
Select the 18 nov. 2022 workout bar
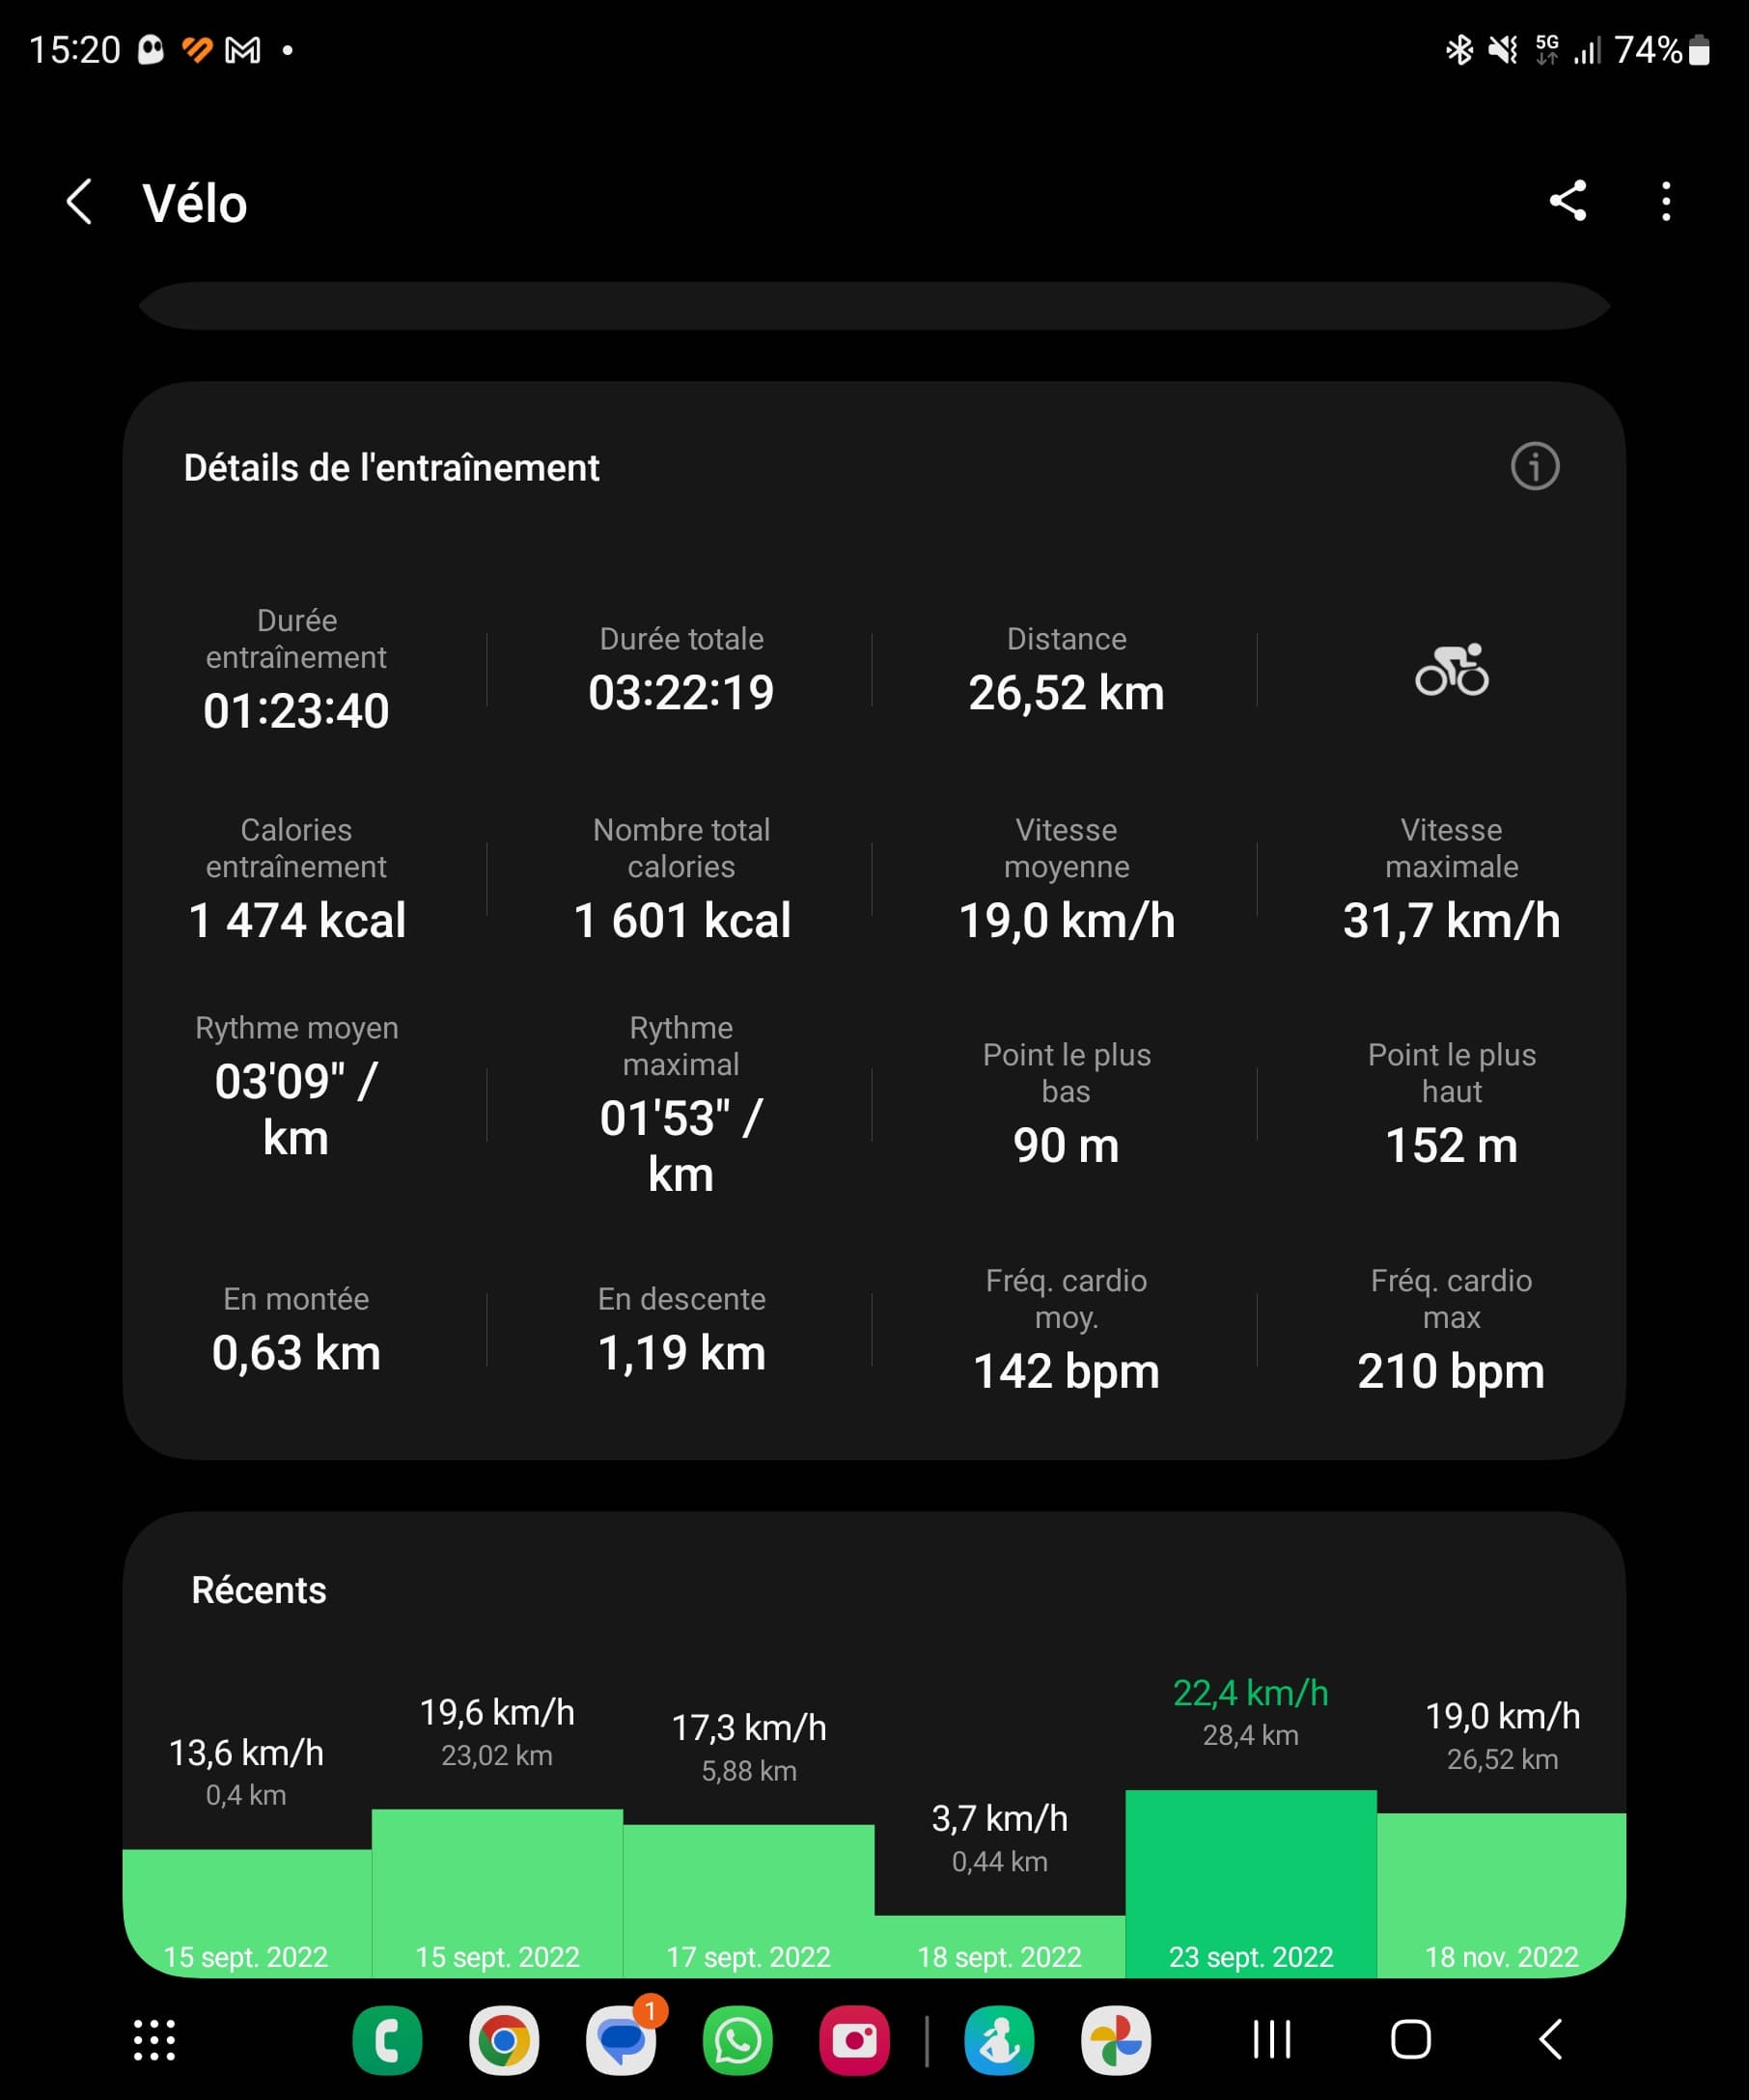click(x=1501, y=1890)
